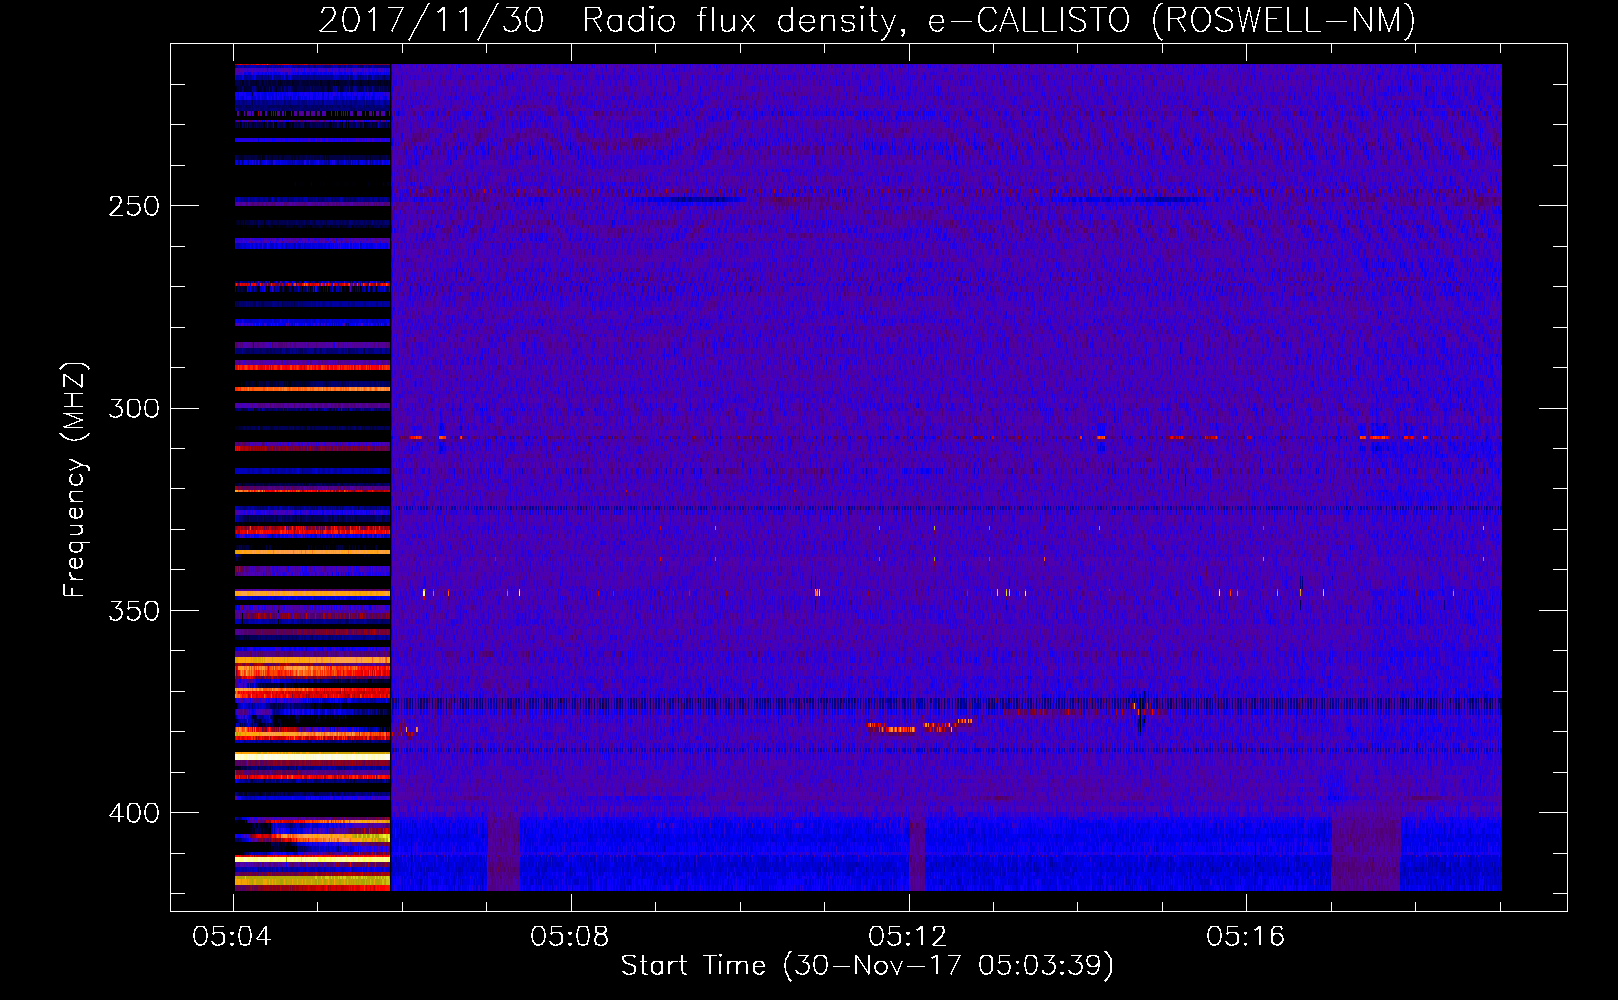Click the plot title 'Radio flux density, e-CALLISTO (ROSWELL-NM)'
Viewport: 1618px width, 1000px height.
pyautogui.click(x=999, y=20)
